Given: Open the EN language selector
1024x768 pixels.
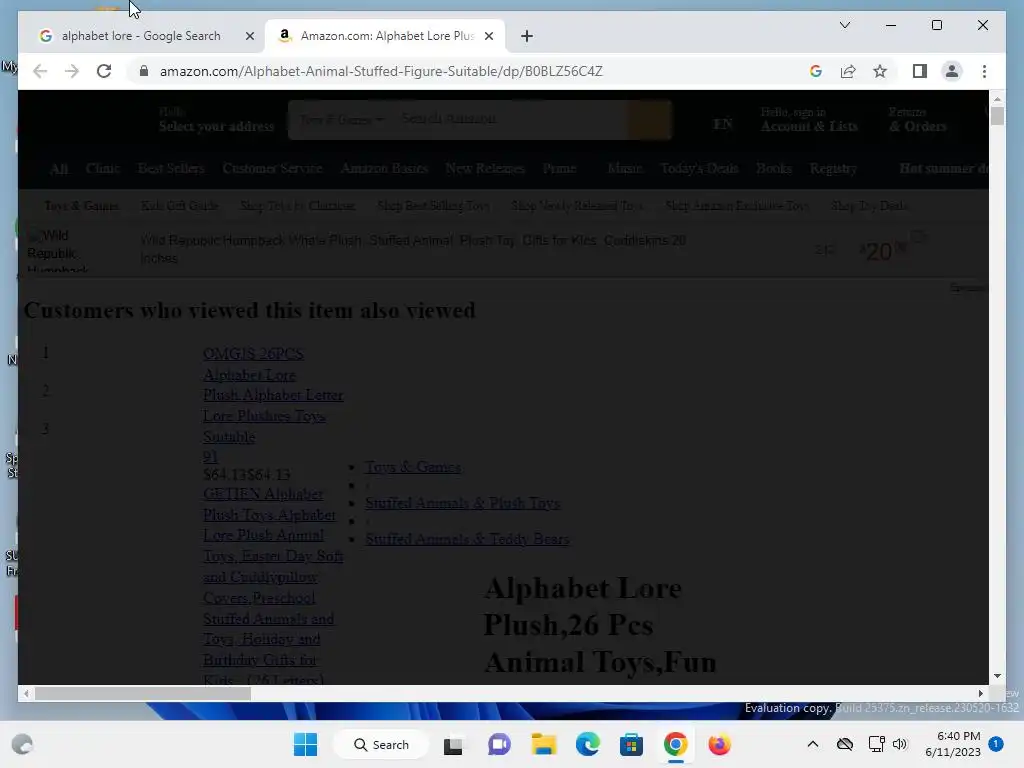Looking at the screenshot, I should tap(723, 124).
